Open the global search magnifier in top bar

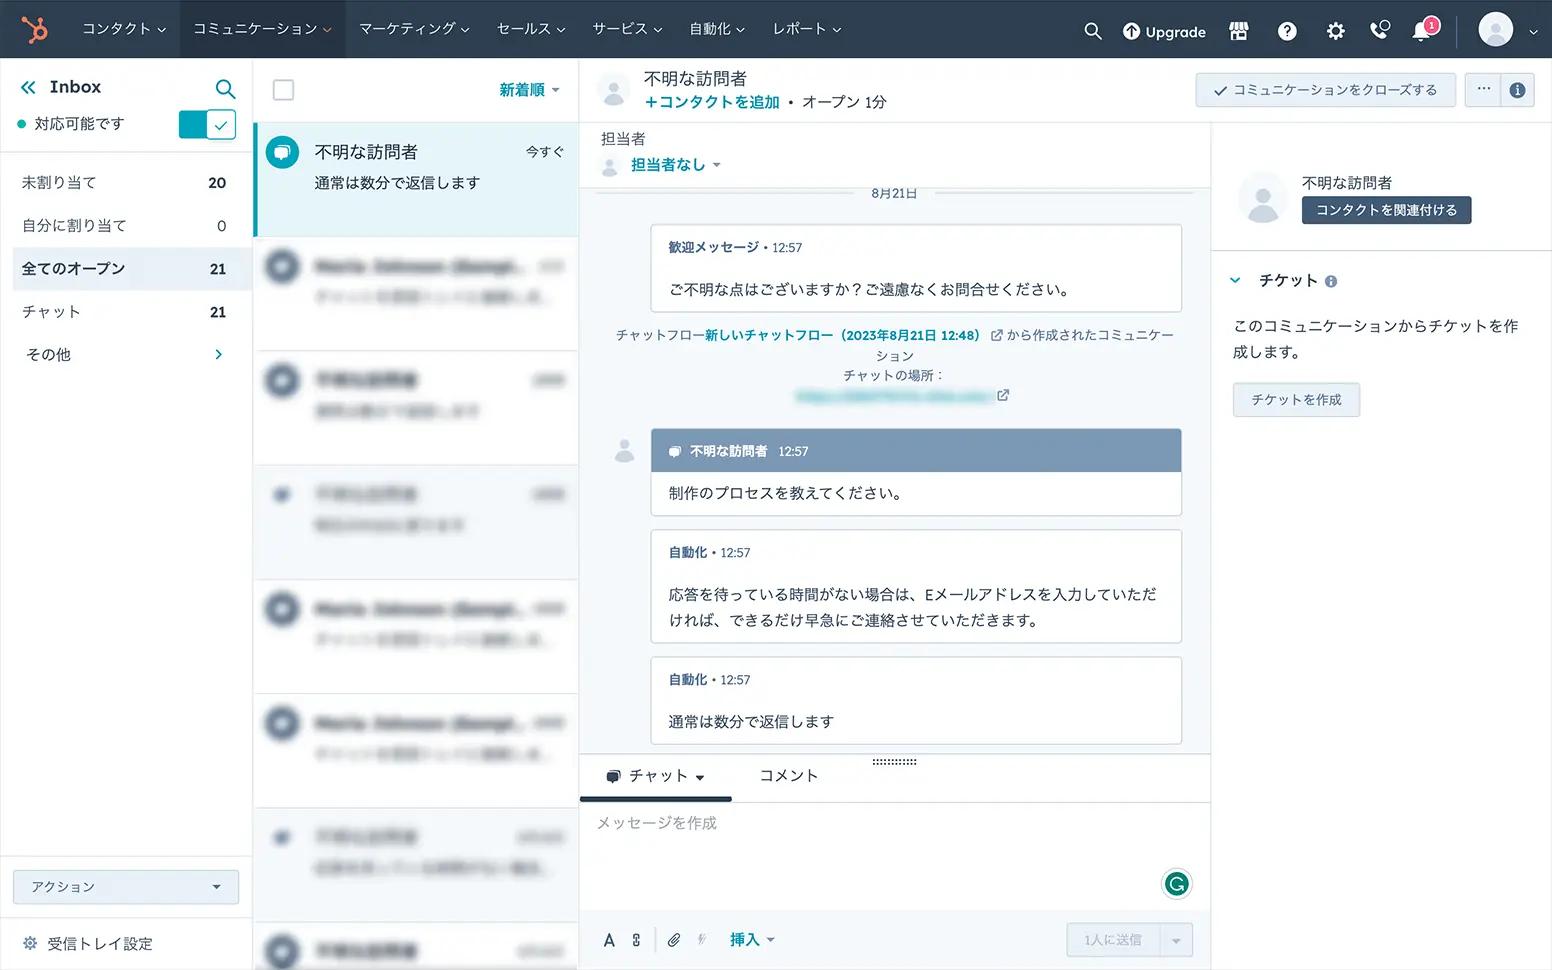1093,31
